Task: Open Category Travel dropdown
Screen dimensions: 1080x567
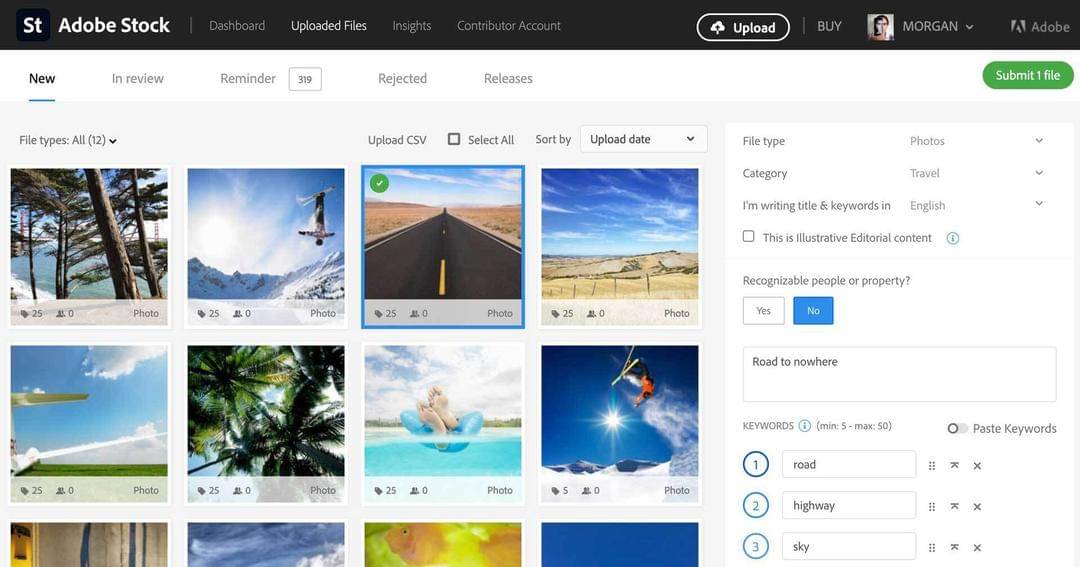Action: click(976, 174)
